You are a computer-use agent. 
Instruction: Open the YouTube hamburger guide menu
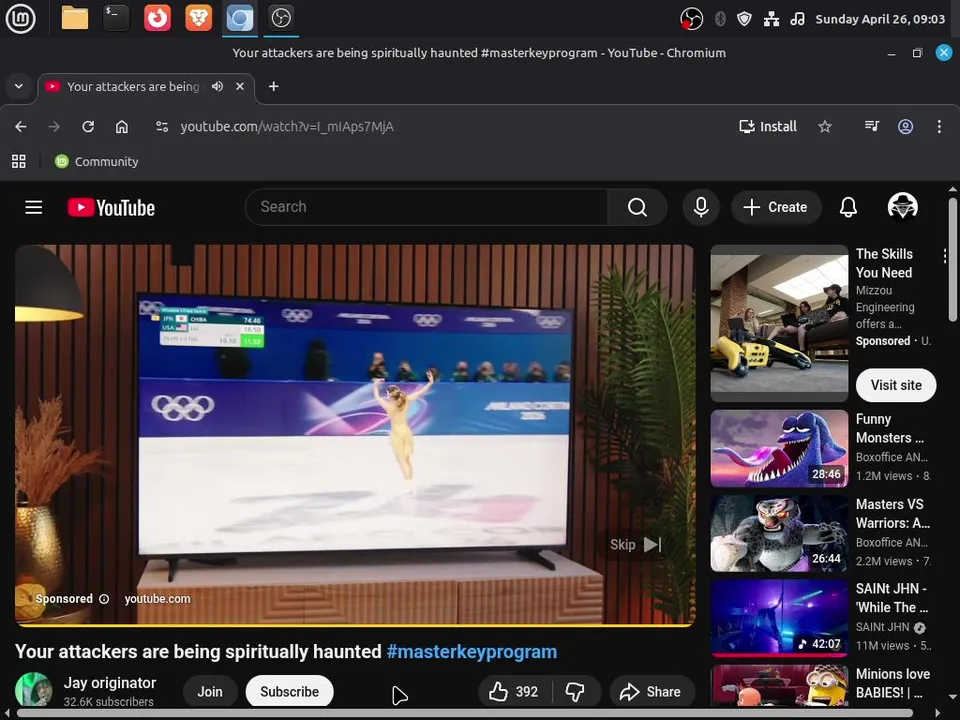coord(34,208)
